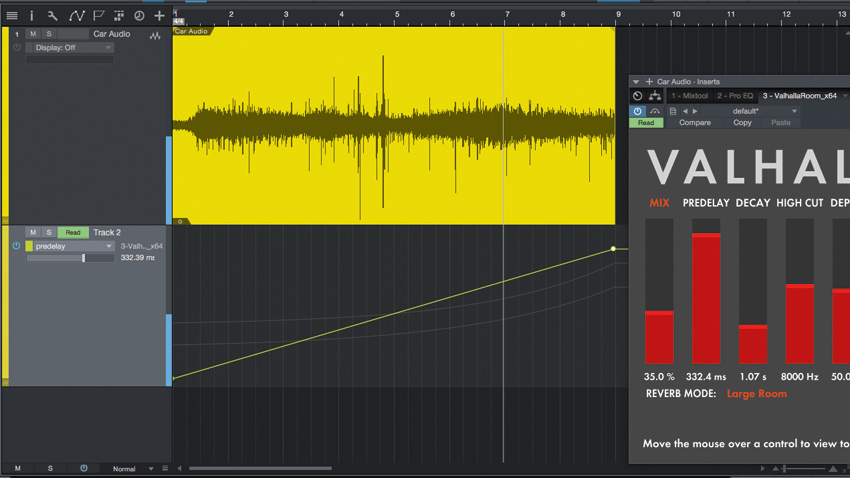The width and height of the screenshot is (850, 478).
Task: Solo the Car Audio track
Action: click(x=49, y=34)
